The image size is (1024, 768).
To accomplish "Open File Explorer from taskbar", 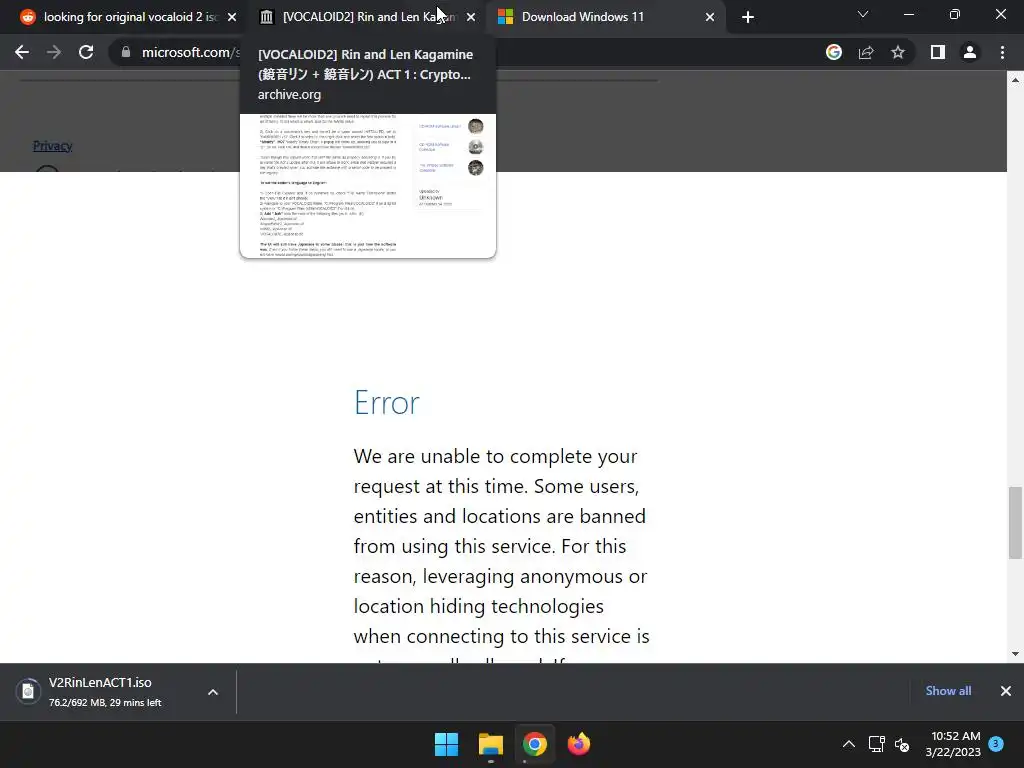I will click(x=490, y=744).
